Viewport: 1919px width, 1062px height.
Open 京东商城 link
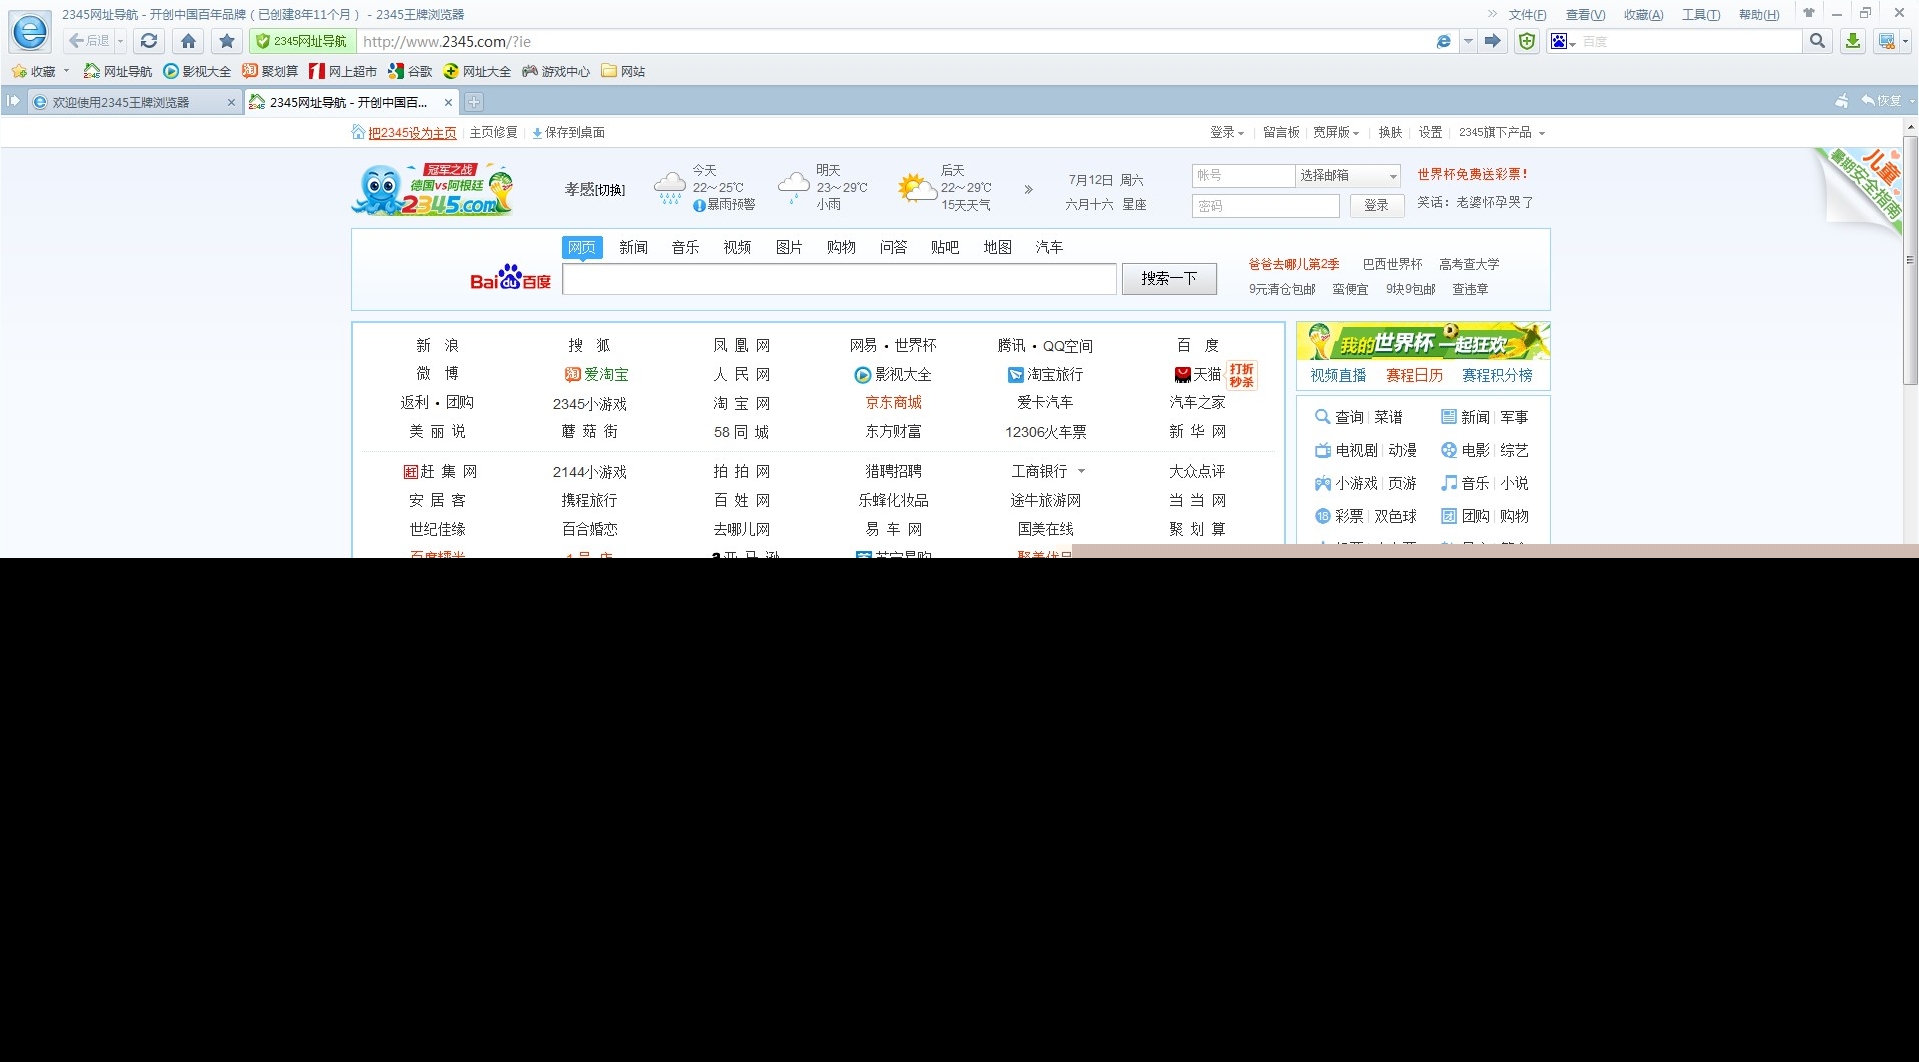click(x=893, y=402)
